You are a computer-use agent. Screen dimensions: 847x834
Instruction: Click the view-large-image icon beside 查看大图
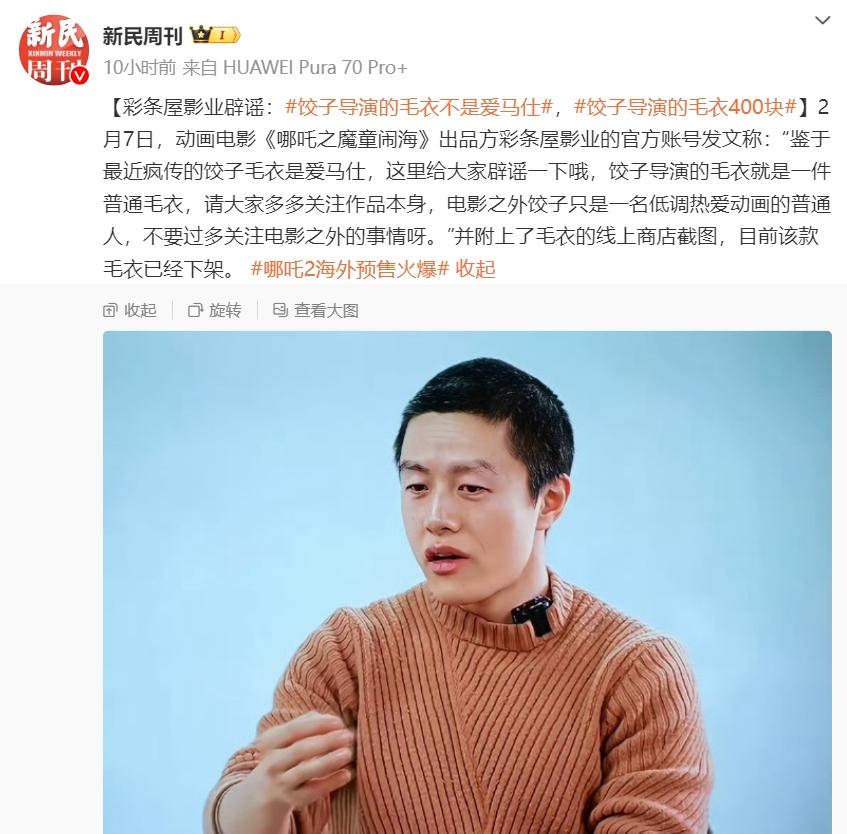pyautogui.click(x=280, y=310)
